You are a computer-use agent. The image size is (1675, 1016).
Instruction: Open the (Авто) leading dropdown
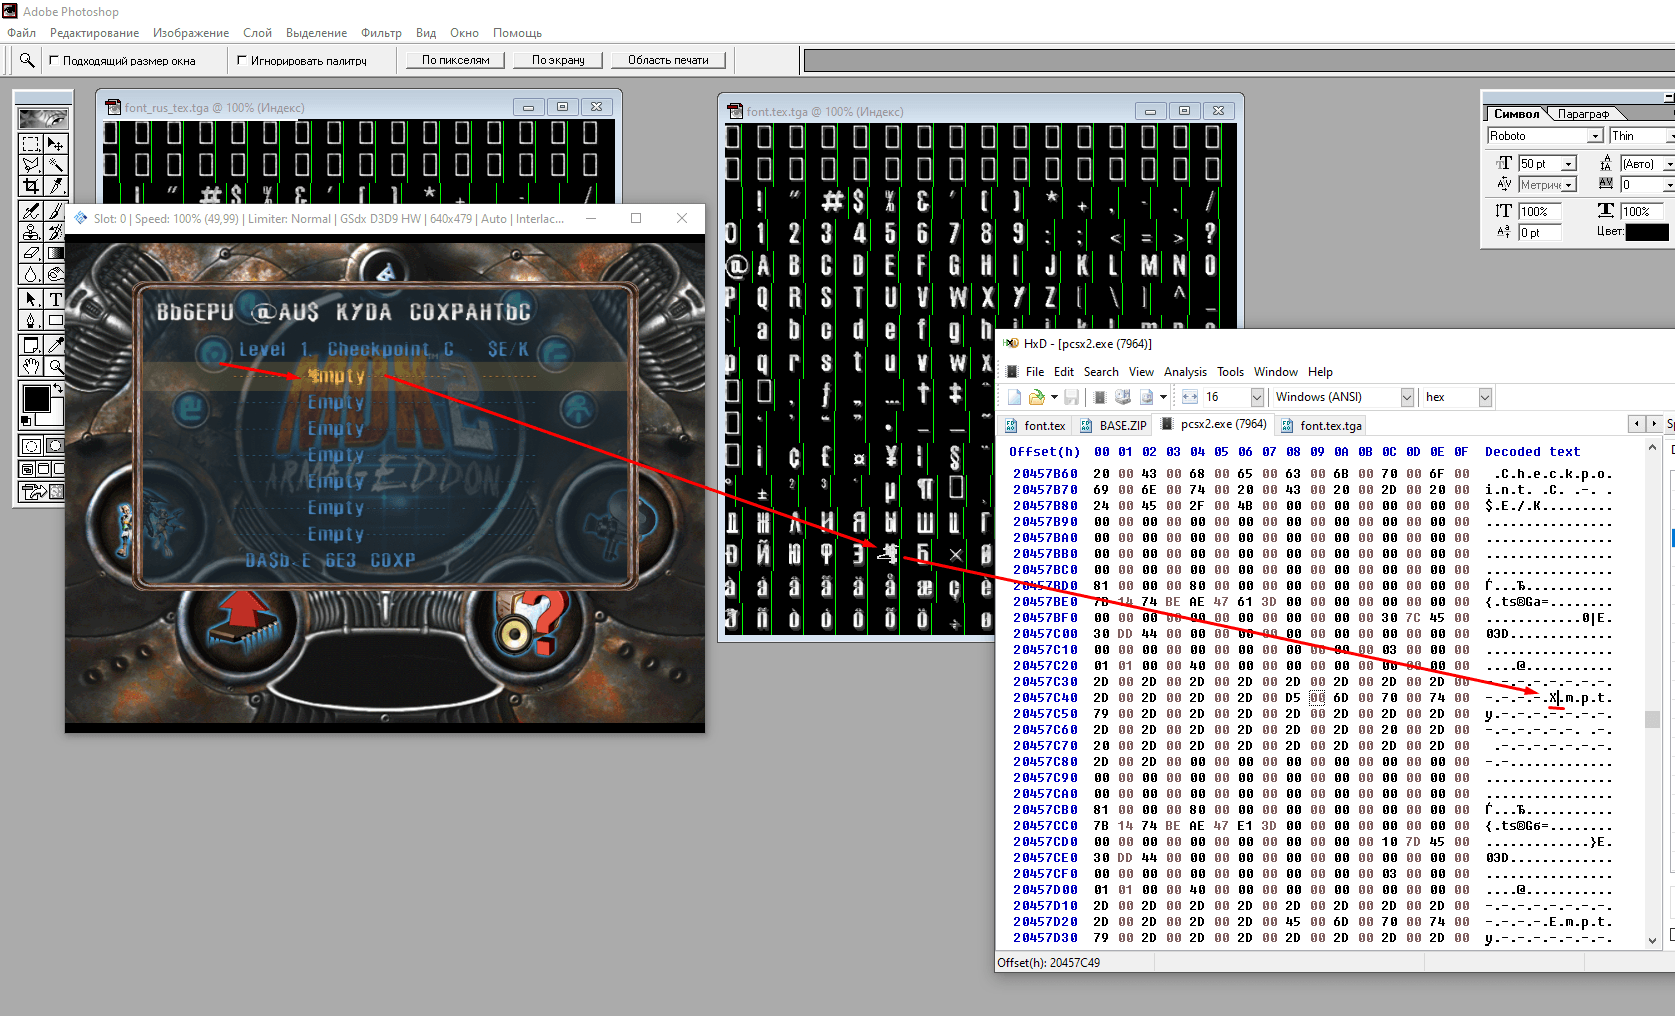(1669, 164)
